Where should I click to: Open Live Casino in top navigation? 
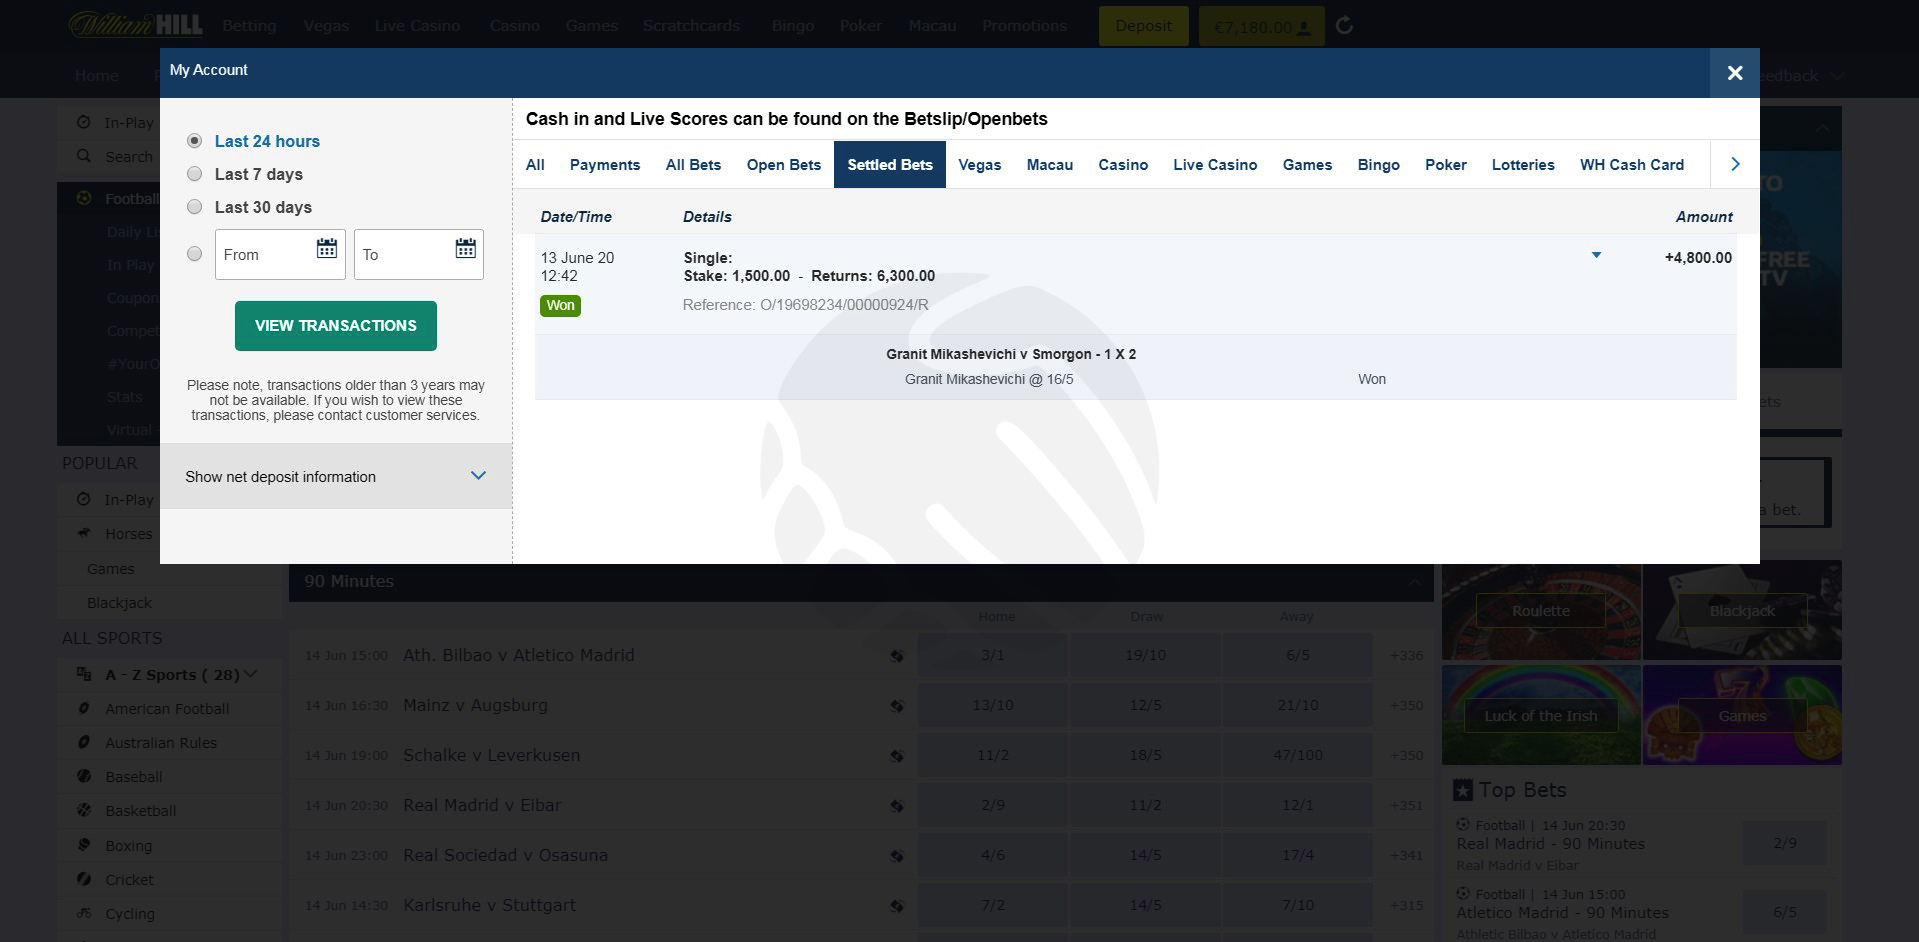coord(417,25)
